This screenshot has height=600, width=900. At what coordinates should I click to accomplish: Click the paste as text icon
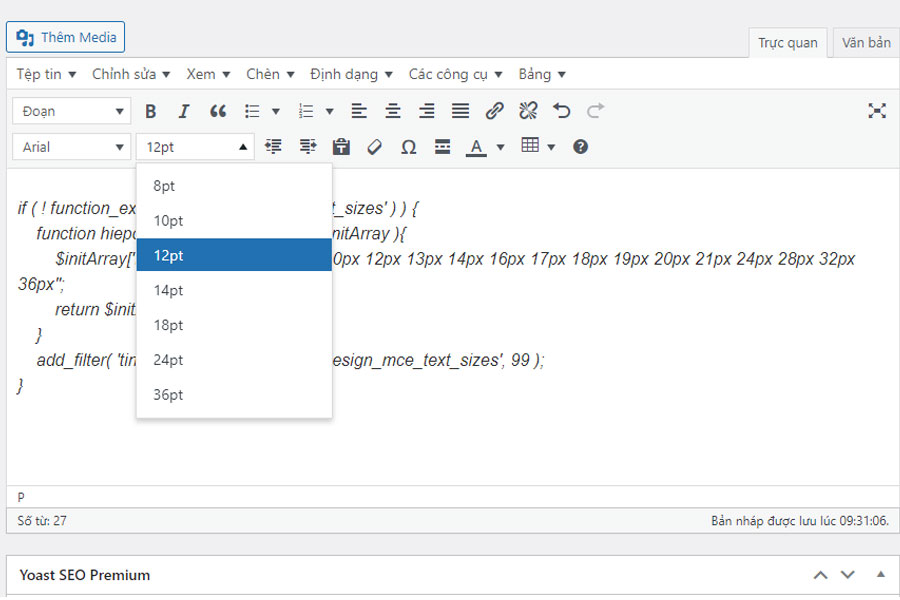tap(341, 147)
